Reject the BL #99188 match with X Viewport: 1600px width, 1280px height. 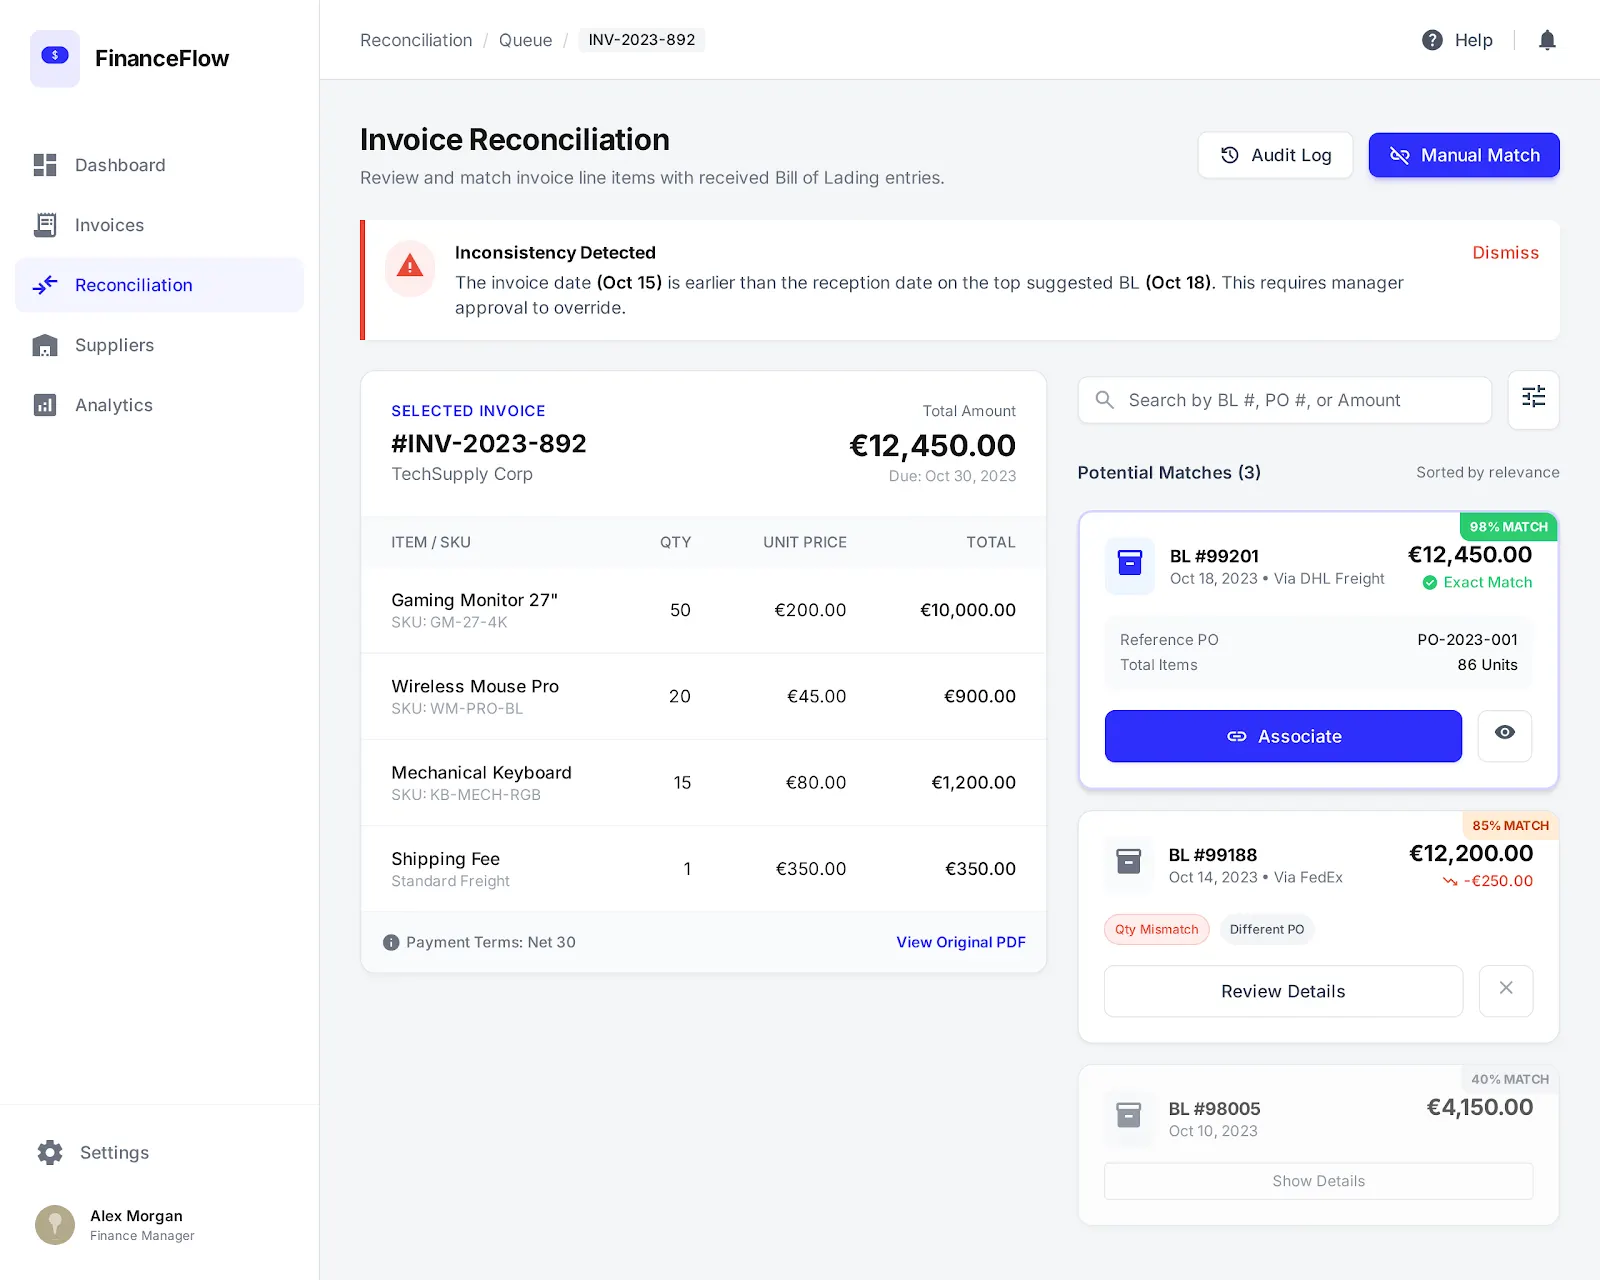[x=1506, y=990]
